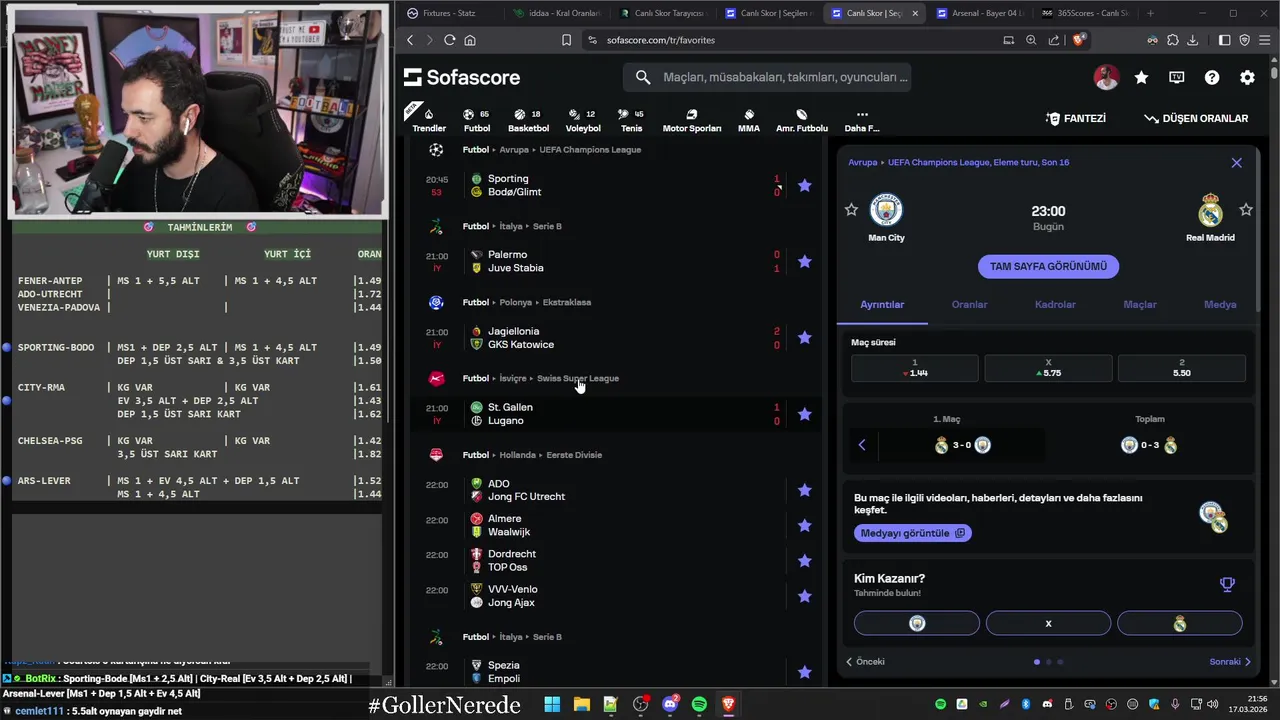Open the DÜŞEN ORANLAR link

click(1196, 118)
